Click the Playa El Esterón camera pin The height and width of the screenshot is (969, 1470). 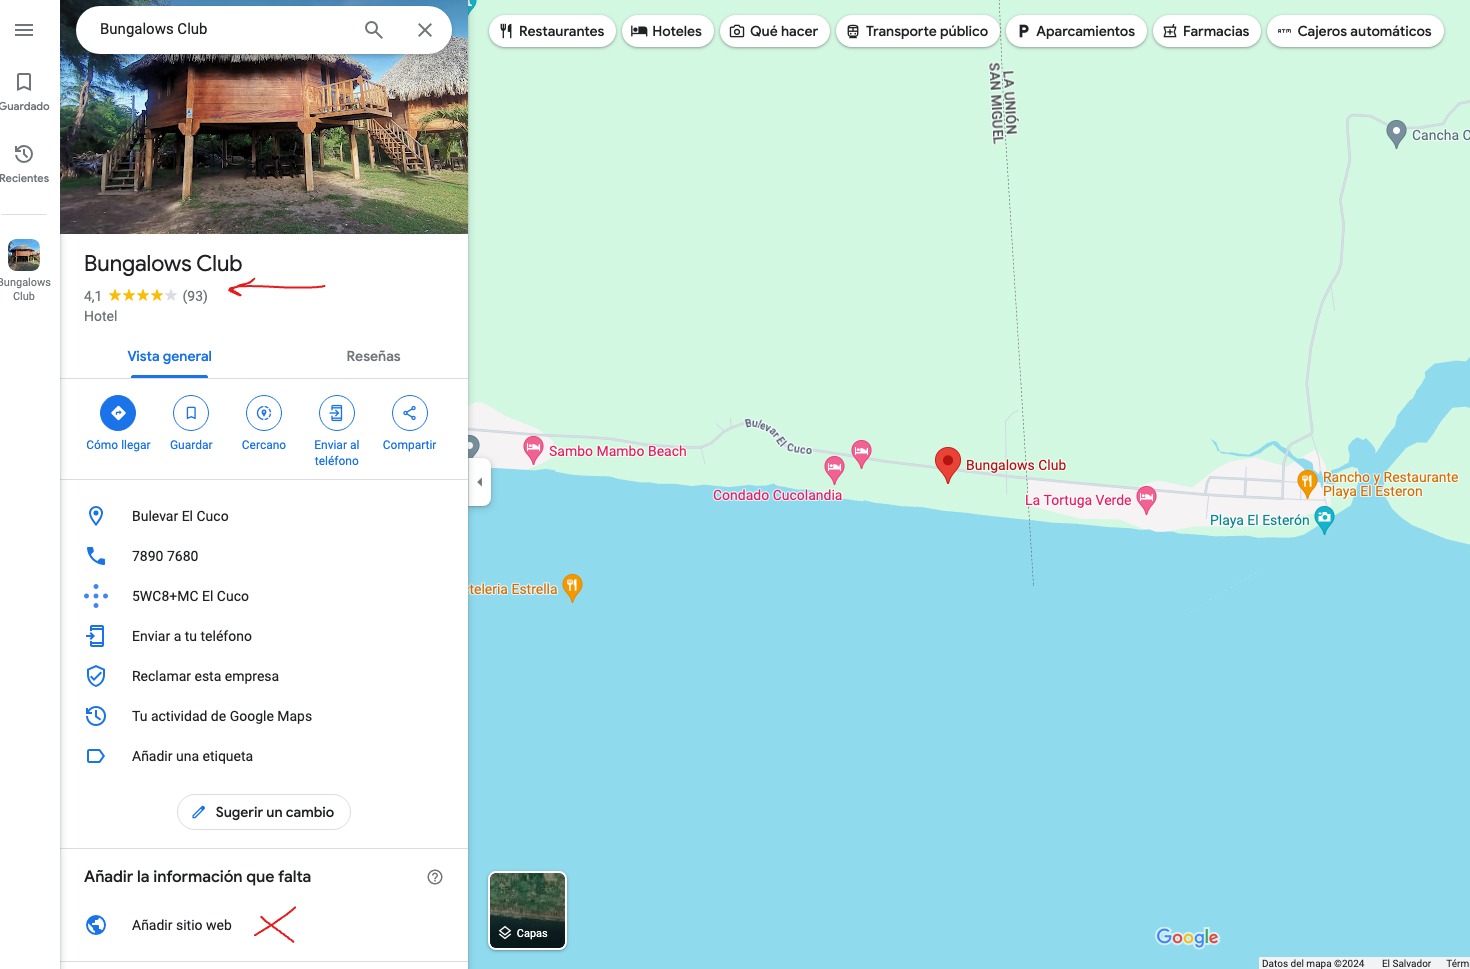(1325, 519)
